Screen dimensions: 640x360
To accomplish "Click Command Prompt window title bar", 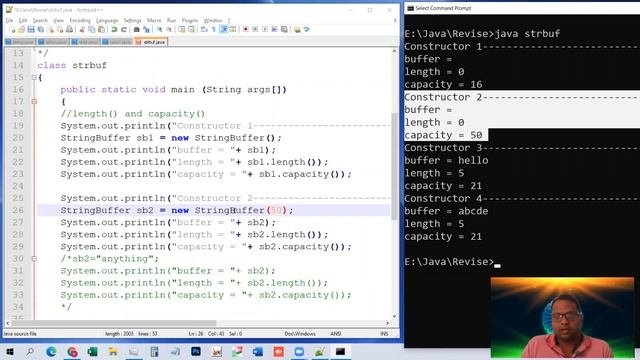I will pyautogui.click(x=522, y=8).
